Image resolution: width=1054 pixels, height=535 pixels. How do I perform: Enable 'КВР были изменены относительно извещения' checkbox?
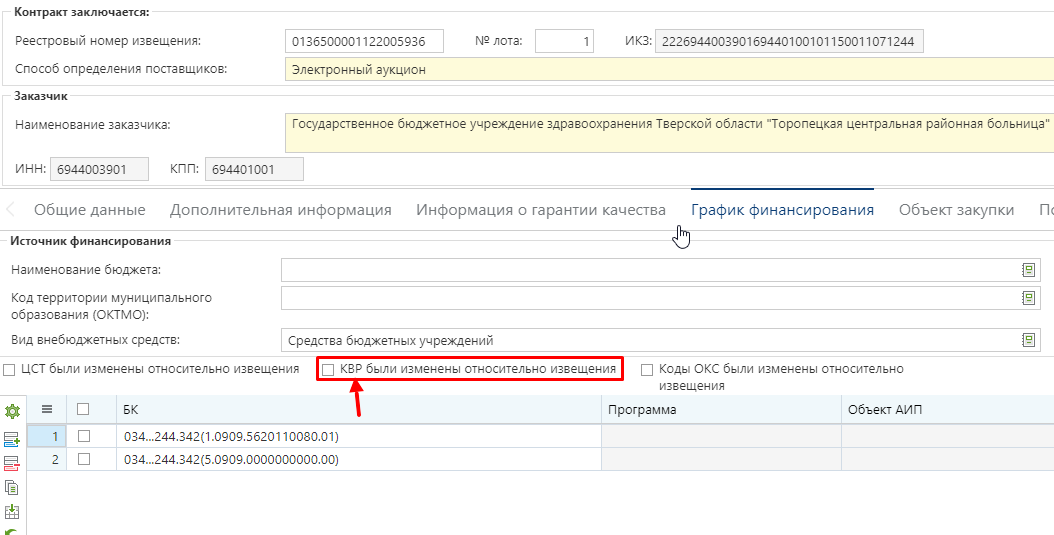point(328,370)
